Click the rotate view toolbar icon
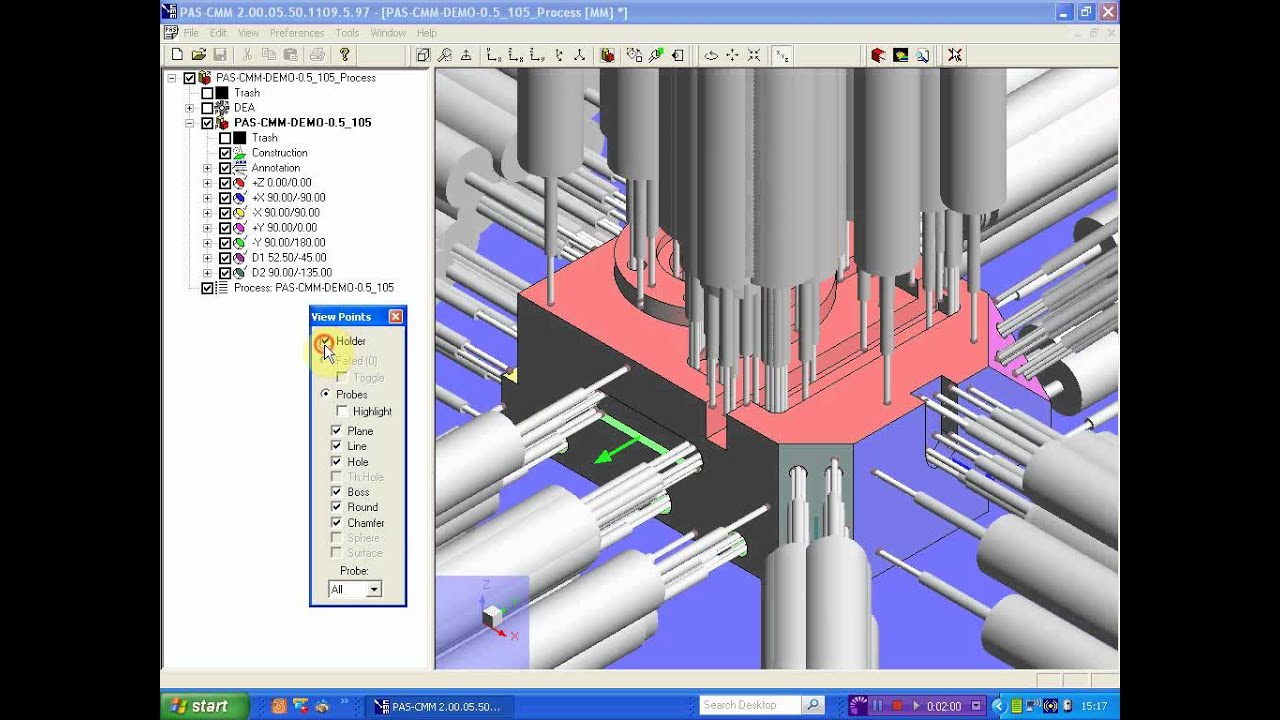 point(711,55)
